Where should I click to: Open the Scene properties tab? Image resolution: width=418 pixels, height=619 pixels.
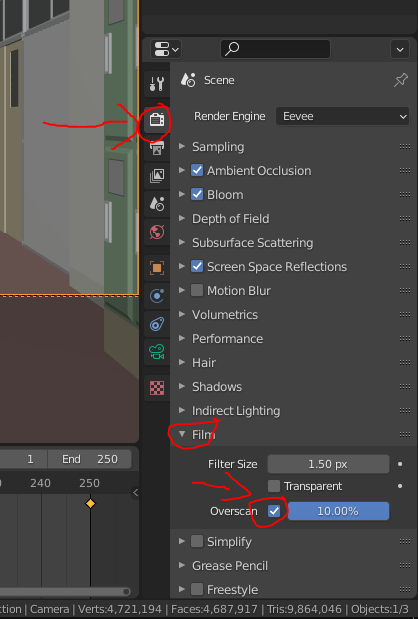[x=157, y=204]
